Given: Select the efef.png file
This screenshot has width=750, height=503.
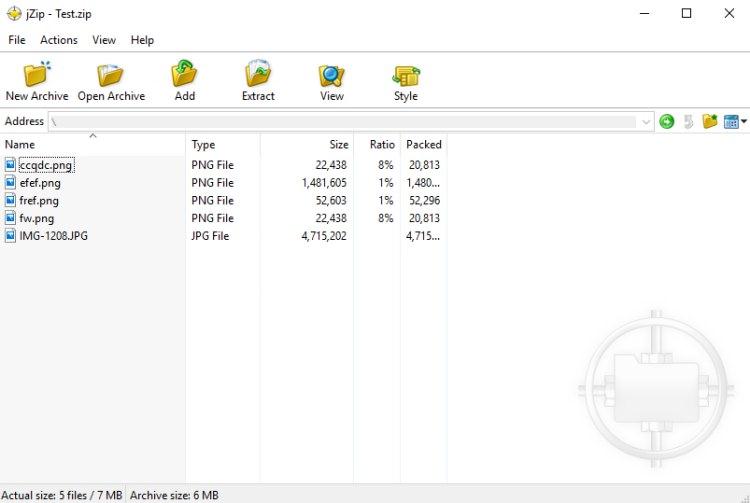Looking at the screenshot, I should pyautogui.click(x=40, y=183).
